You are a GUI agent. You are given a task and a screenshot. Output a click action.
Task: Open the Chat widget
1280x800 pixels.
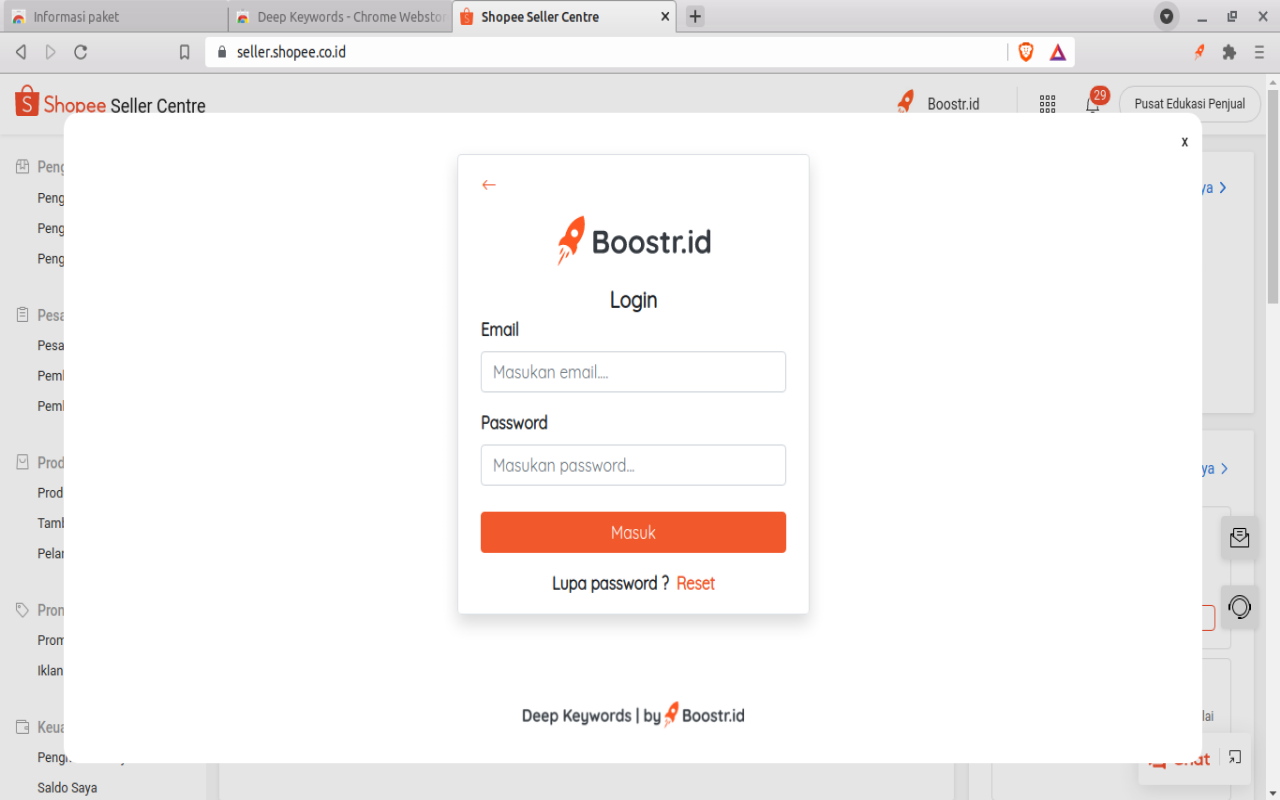(x=1180, y=760)
